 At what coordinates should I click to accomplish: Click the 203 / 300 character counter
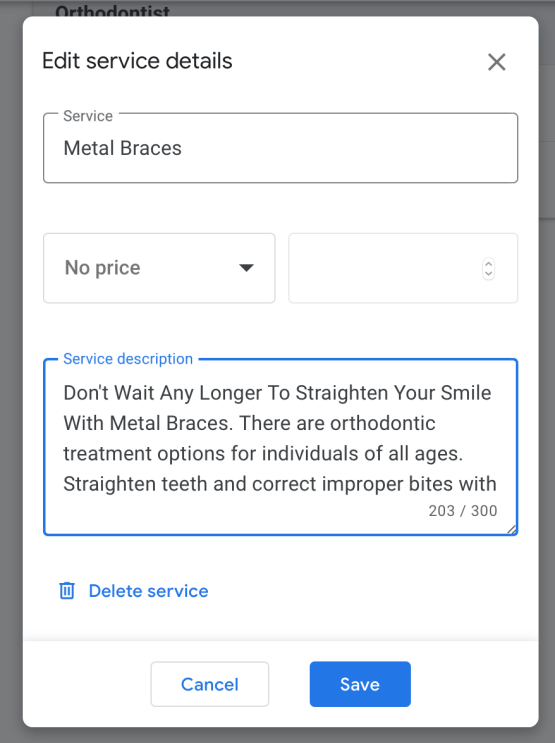(463, 511)
